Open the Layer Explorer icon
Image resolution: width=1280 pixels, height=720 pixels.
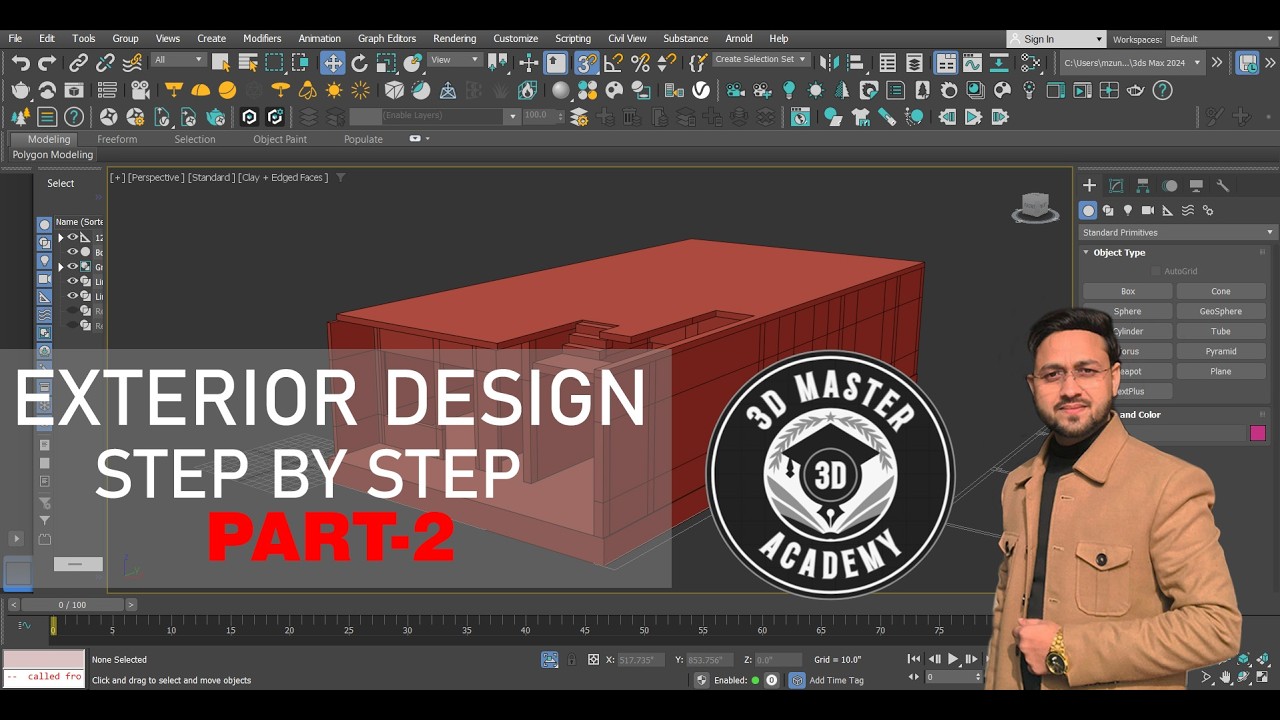click(914, 63)
